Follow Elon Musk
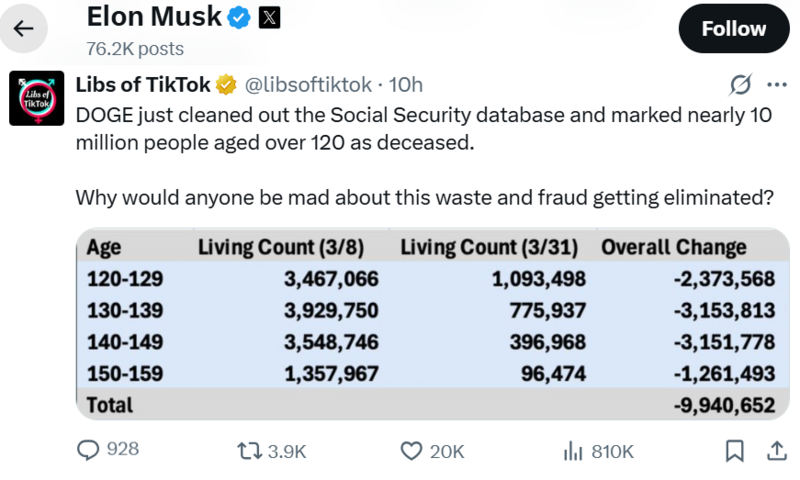The height and width of the screenshot is (480, 800). click(733, 29)
